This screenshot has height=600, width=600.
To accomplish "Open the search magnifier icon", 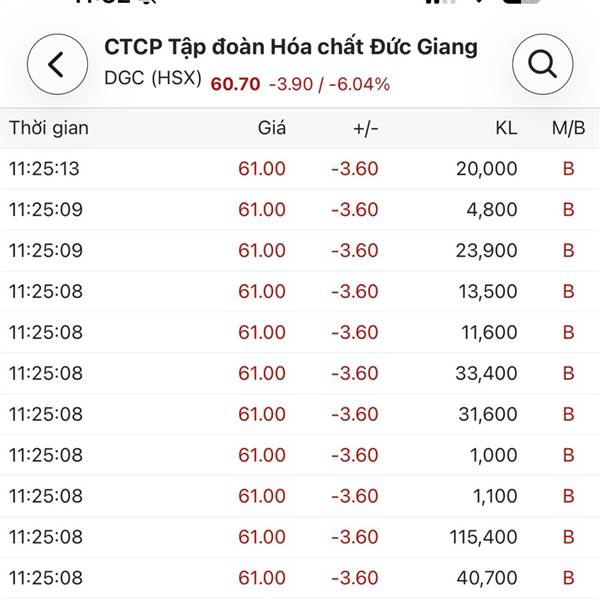I will (542, 65).
